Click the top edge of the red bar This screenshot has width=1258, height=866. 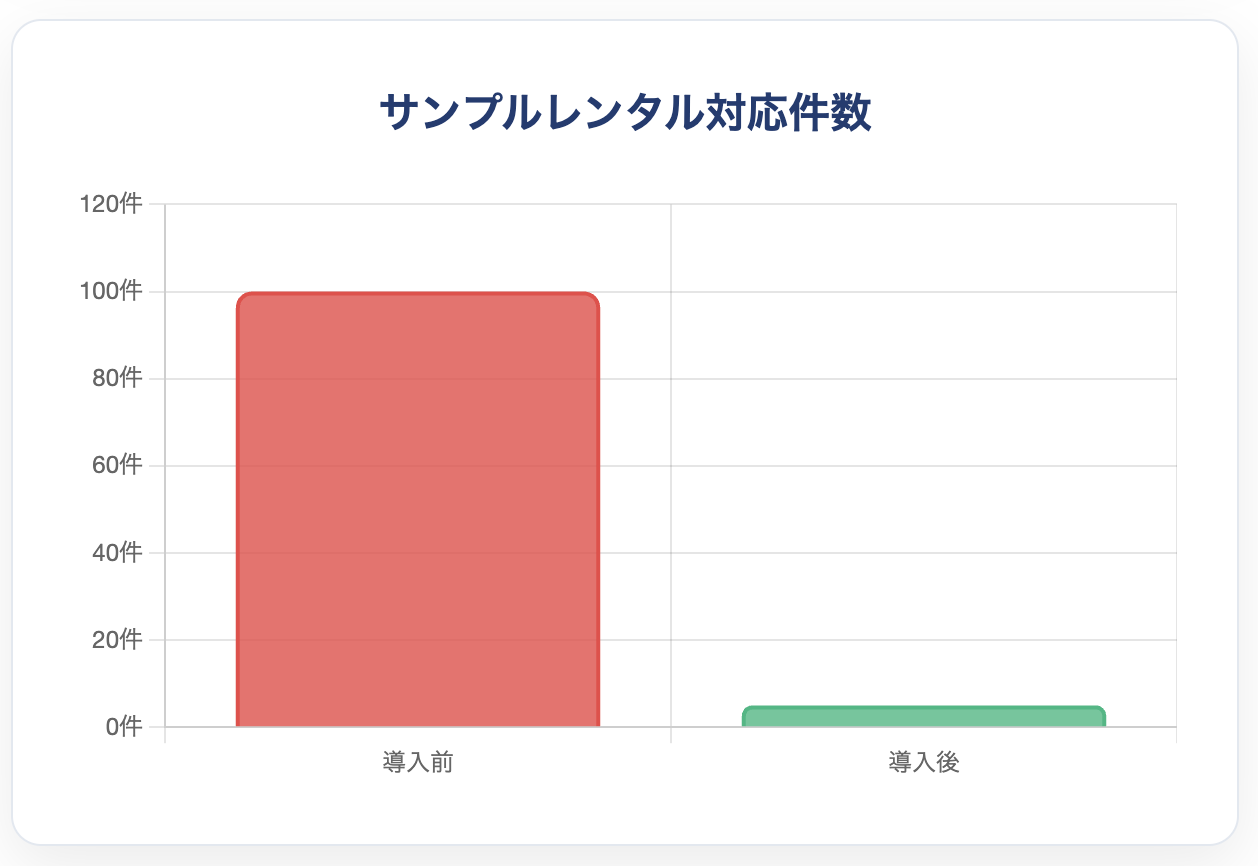click(418, 294)
